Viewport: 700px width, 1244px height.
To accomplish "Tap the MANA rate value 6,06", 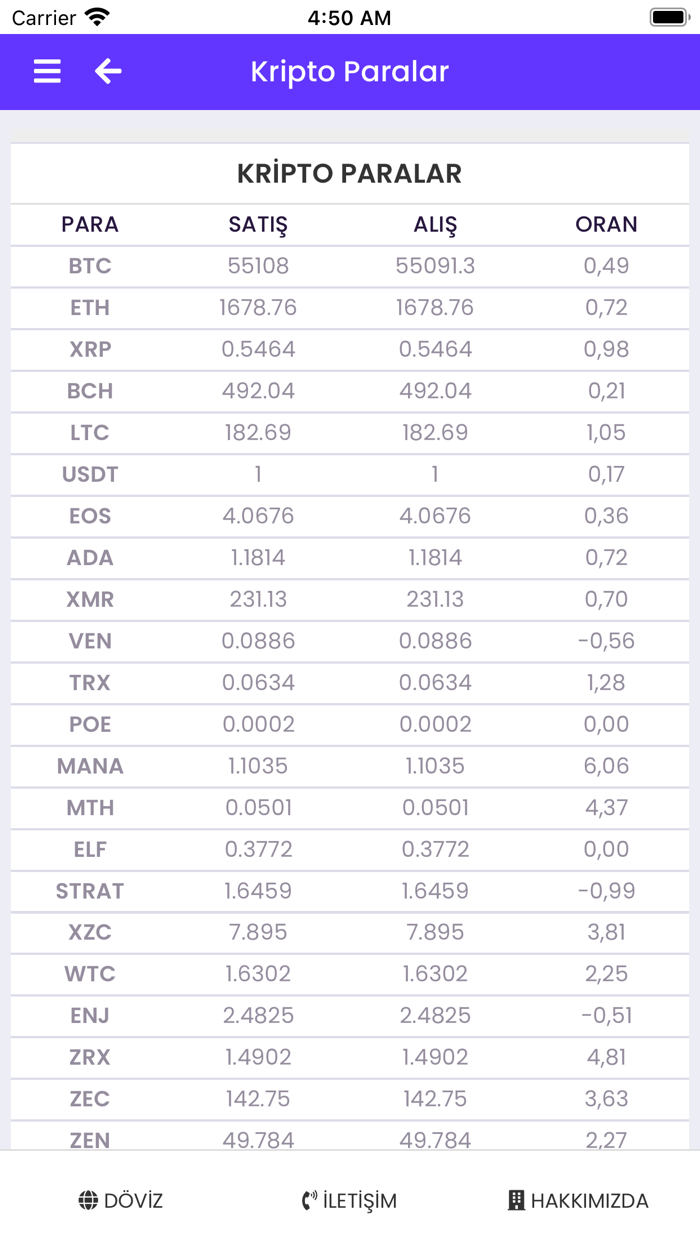I will click(606, 766).
